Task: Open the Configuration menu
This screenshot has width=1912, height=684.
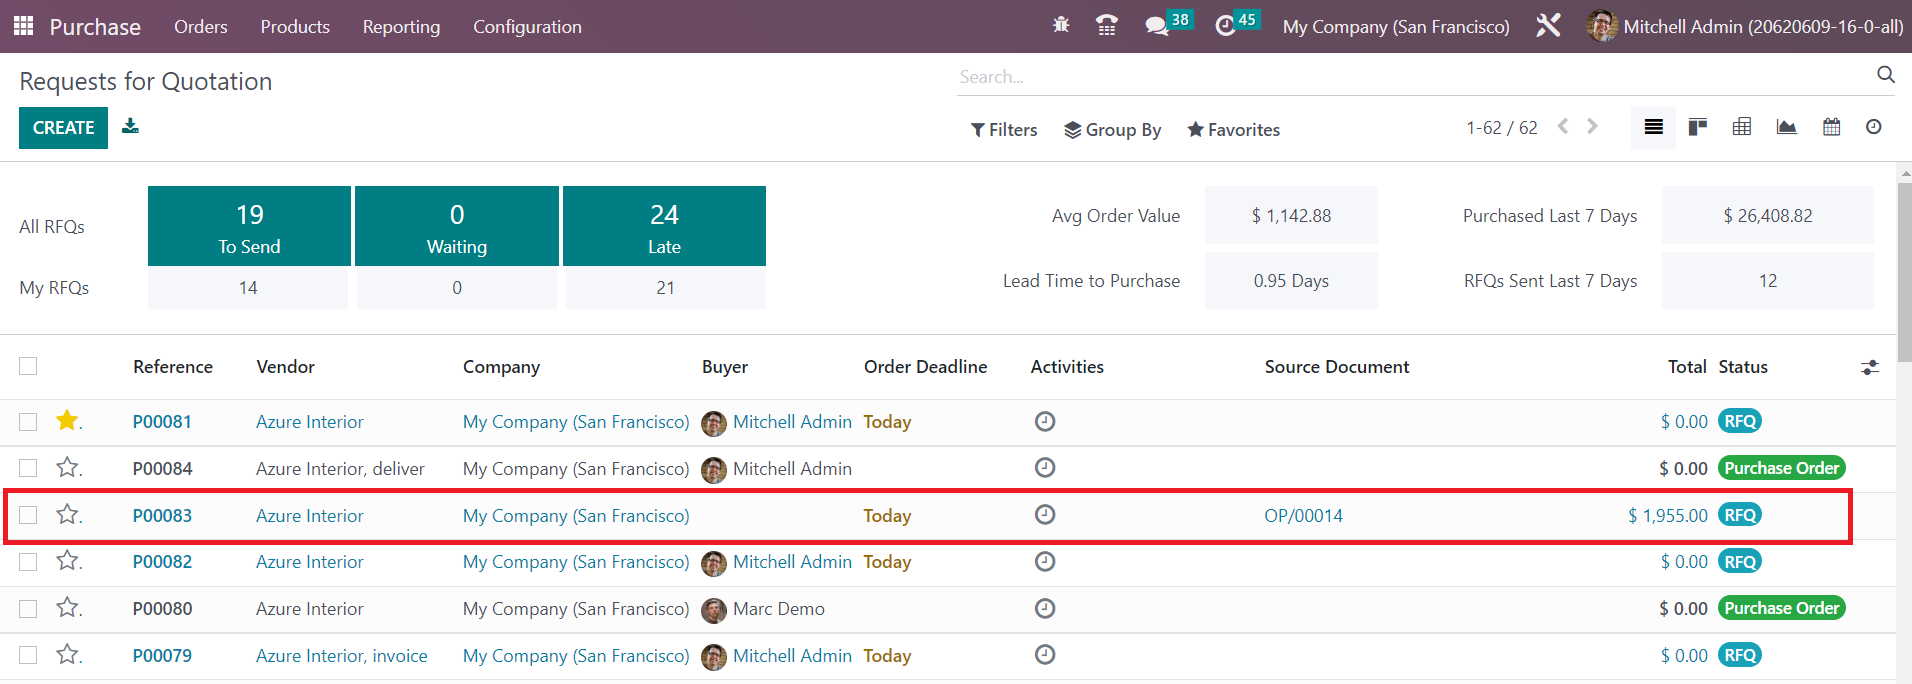Action: click(527, 27)
